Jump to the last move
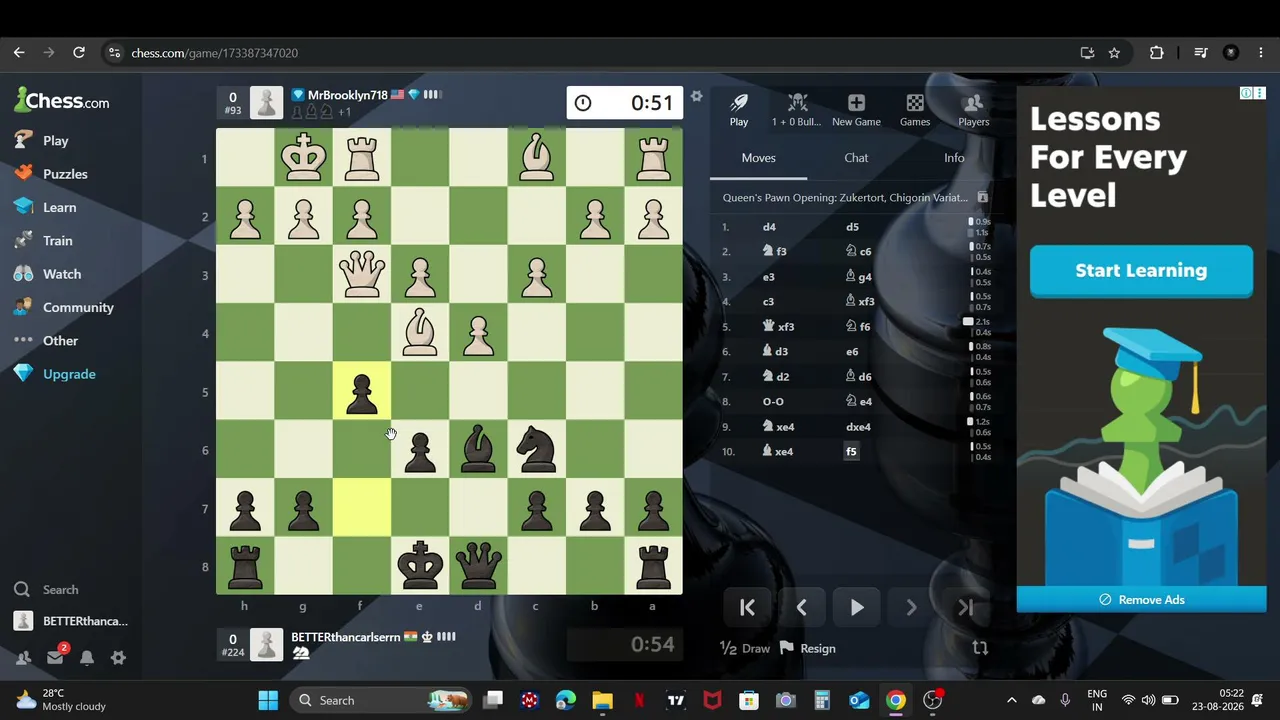This screenshot has width=1280, height=720. [x=965, y=607]
